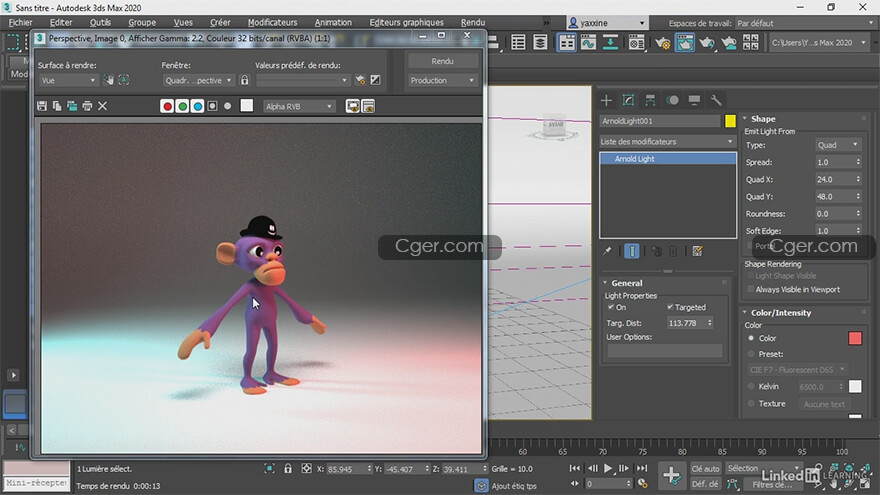880x495 pixels.
Task: Open the yaxxine user account dropdown
Action: [607, 23]
